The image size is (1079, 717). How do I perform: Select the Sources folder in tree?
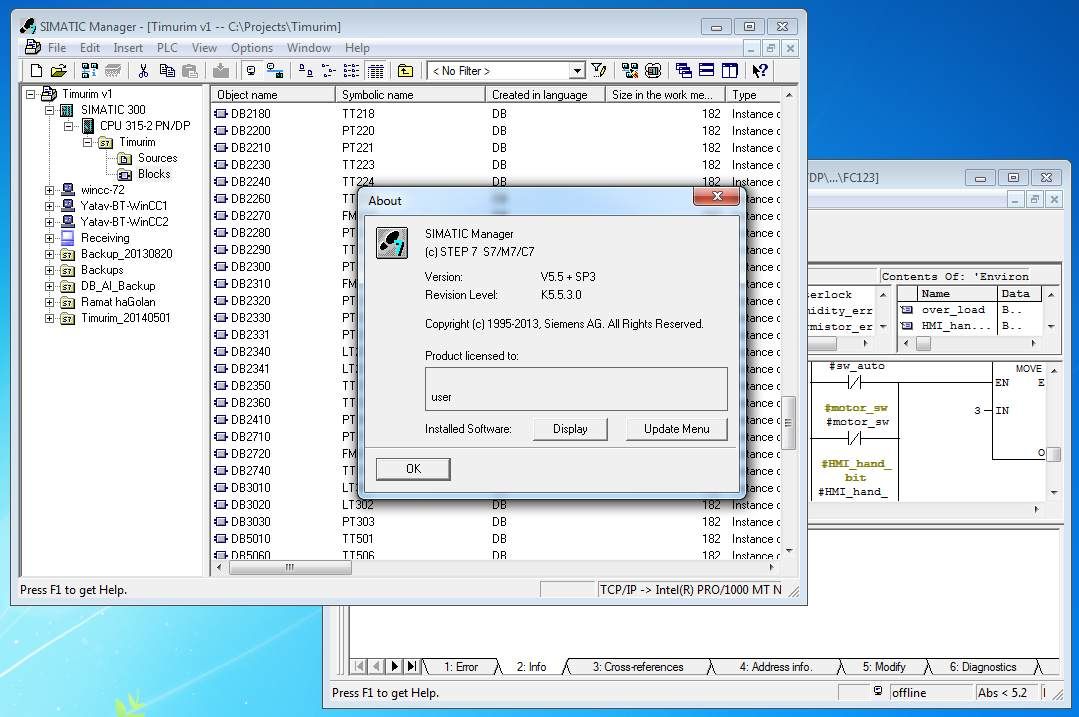tap(158, 158)
